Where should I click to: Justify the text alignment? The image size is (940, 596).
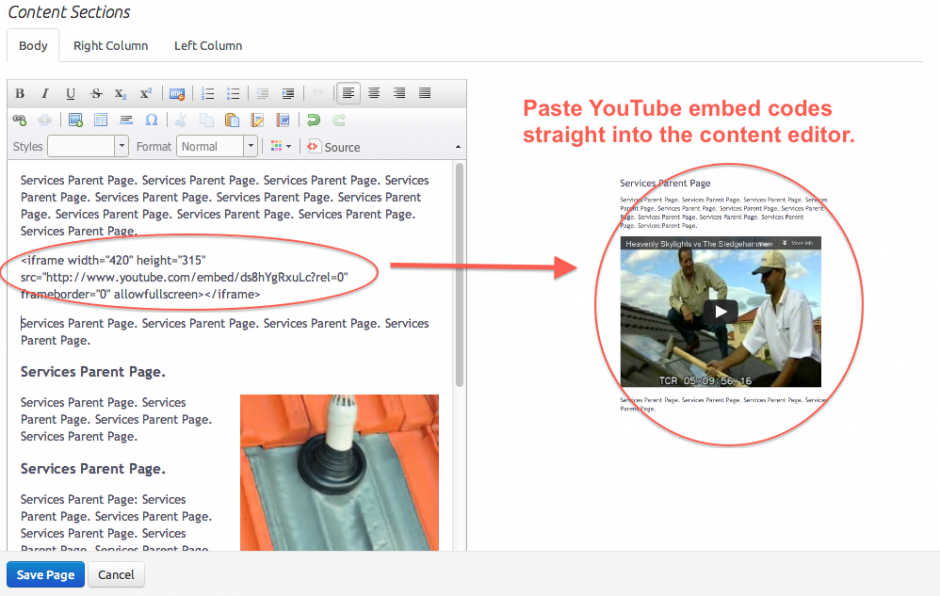424,93
